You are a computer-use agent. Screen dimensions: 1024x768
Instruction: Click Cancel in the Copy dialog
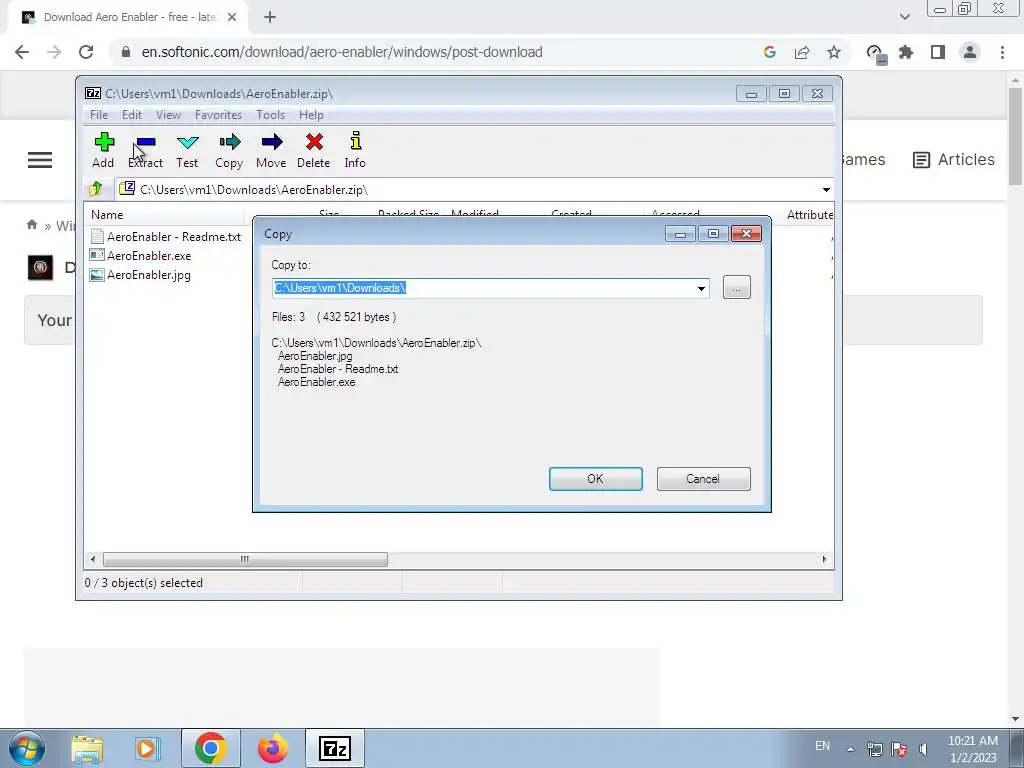point(703,479)
